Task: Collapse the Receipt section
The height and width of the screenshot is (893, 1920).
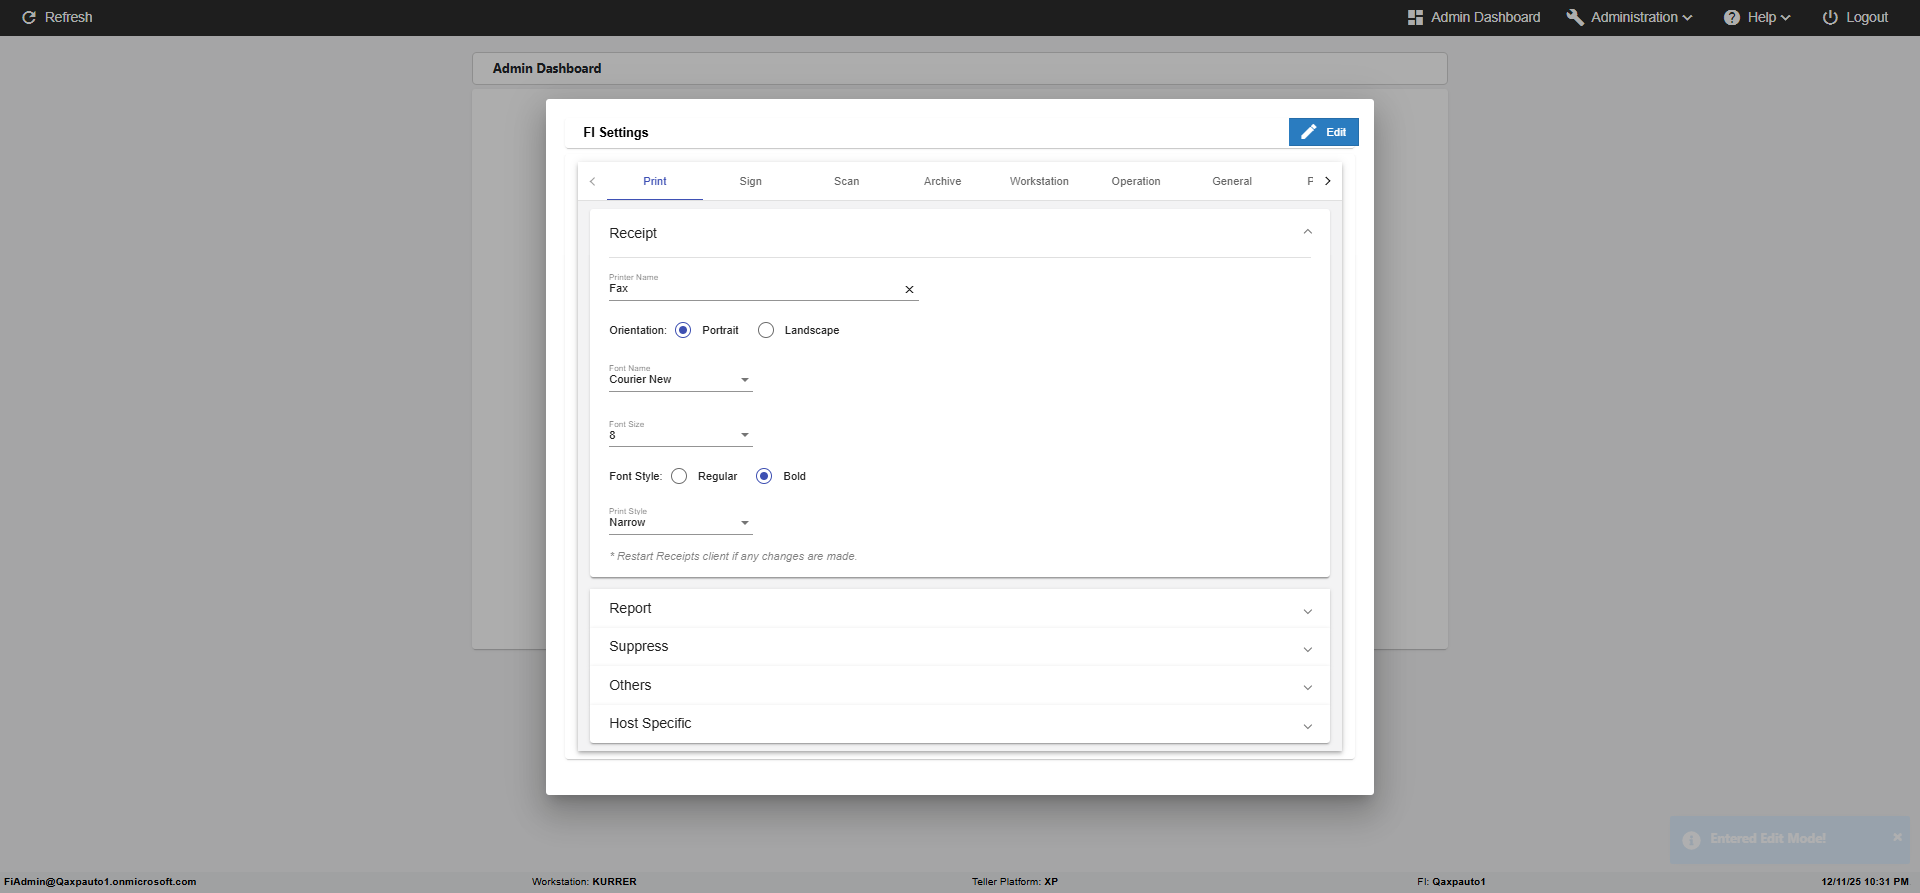Action: tap(1307, 232)
